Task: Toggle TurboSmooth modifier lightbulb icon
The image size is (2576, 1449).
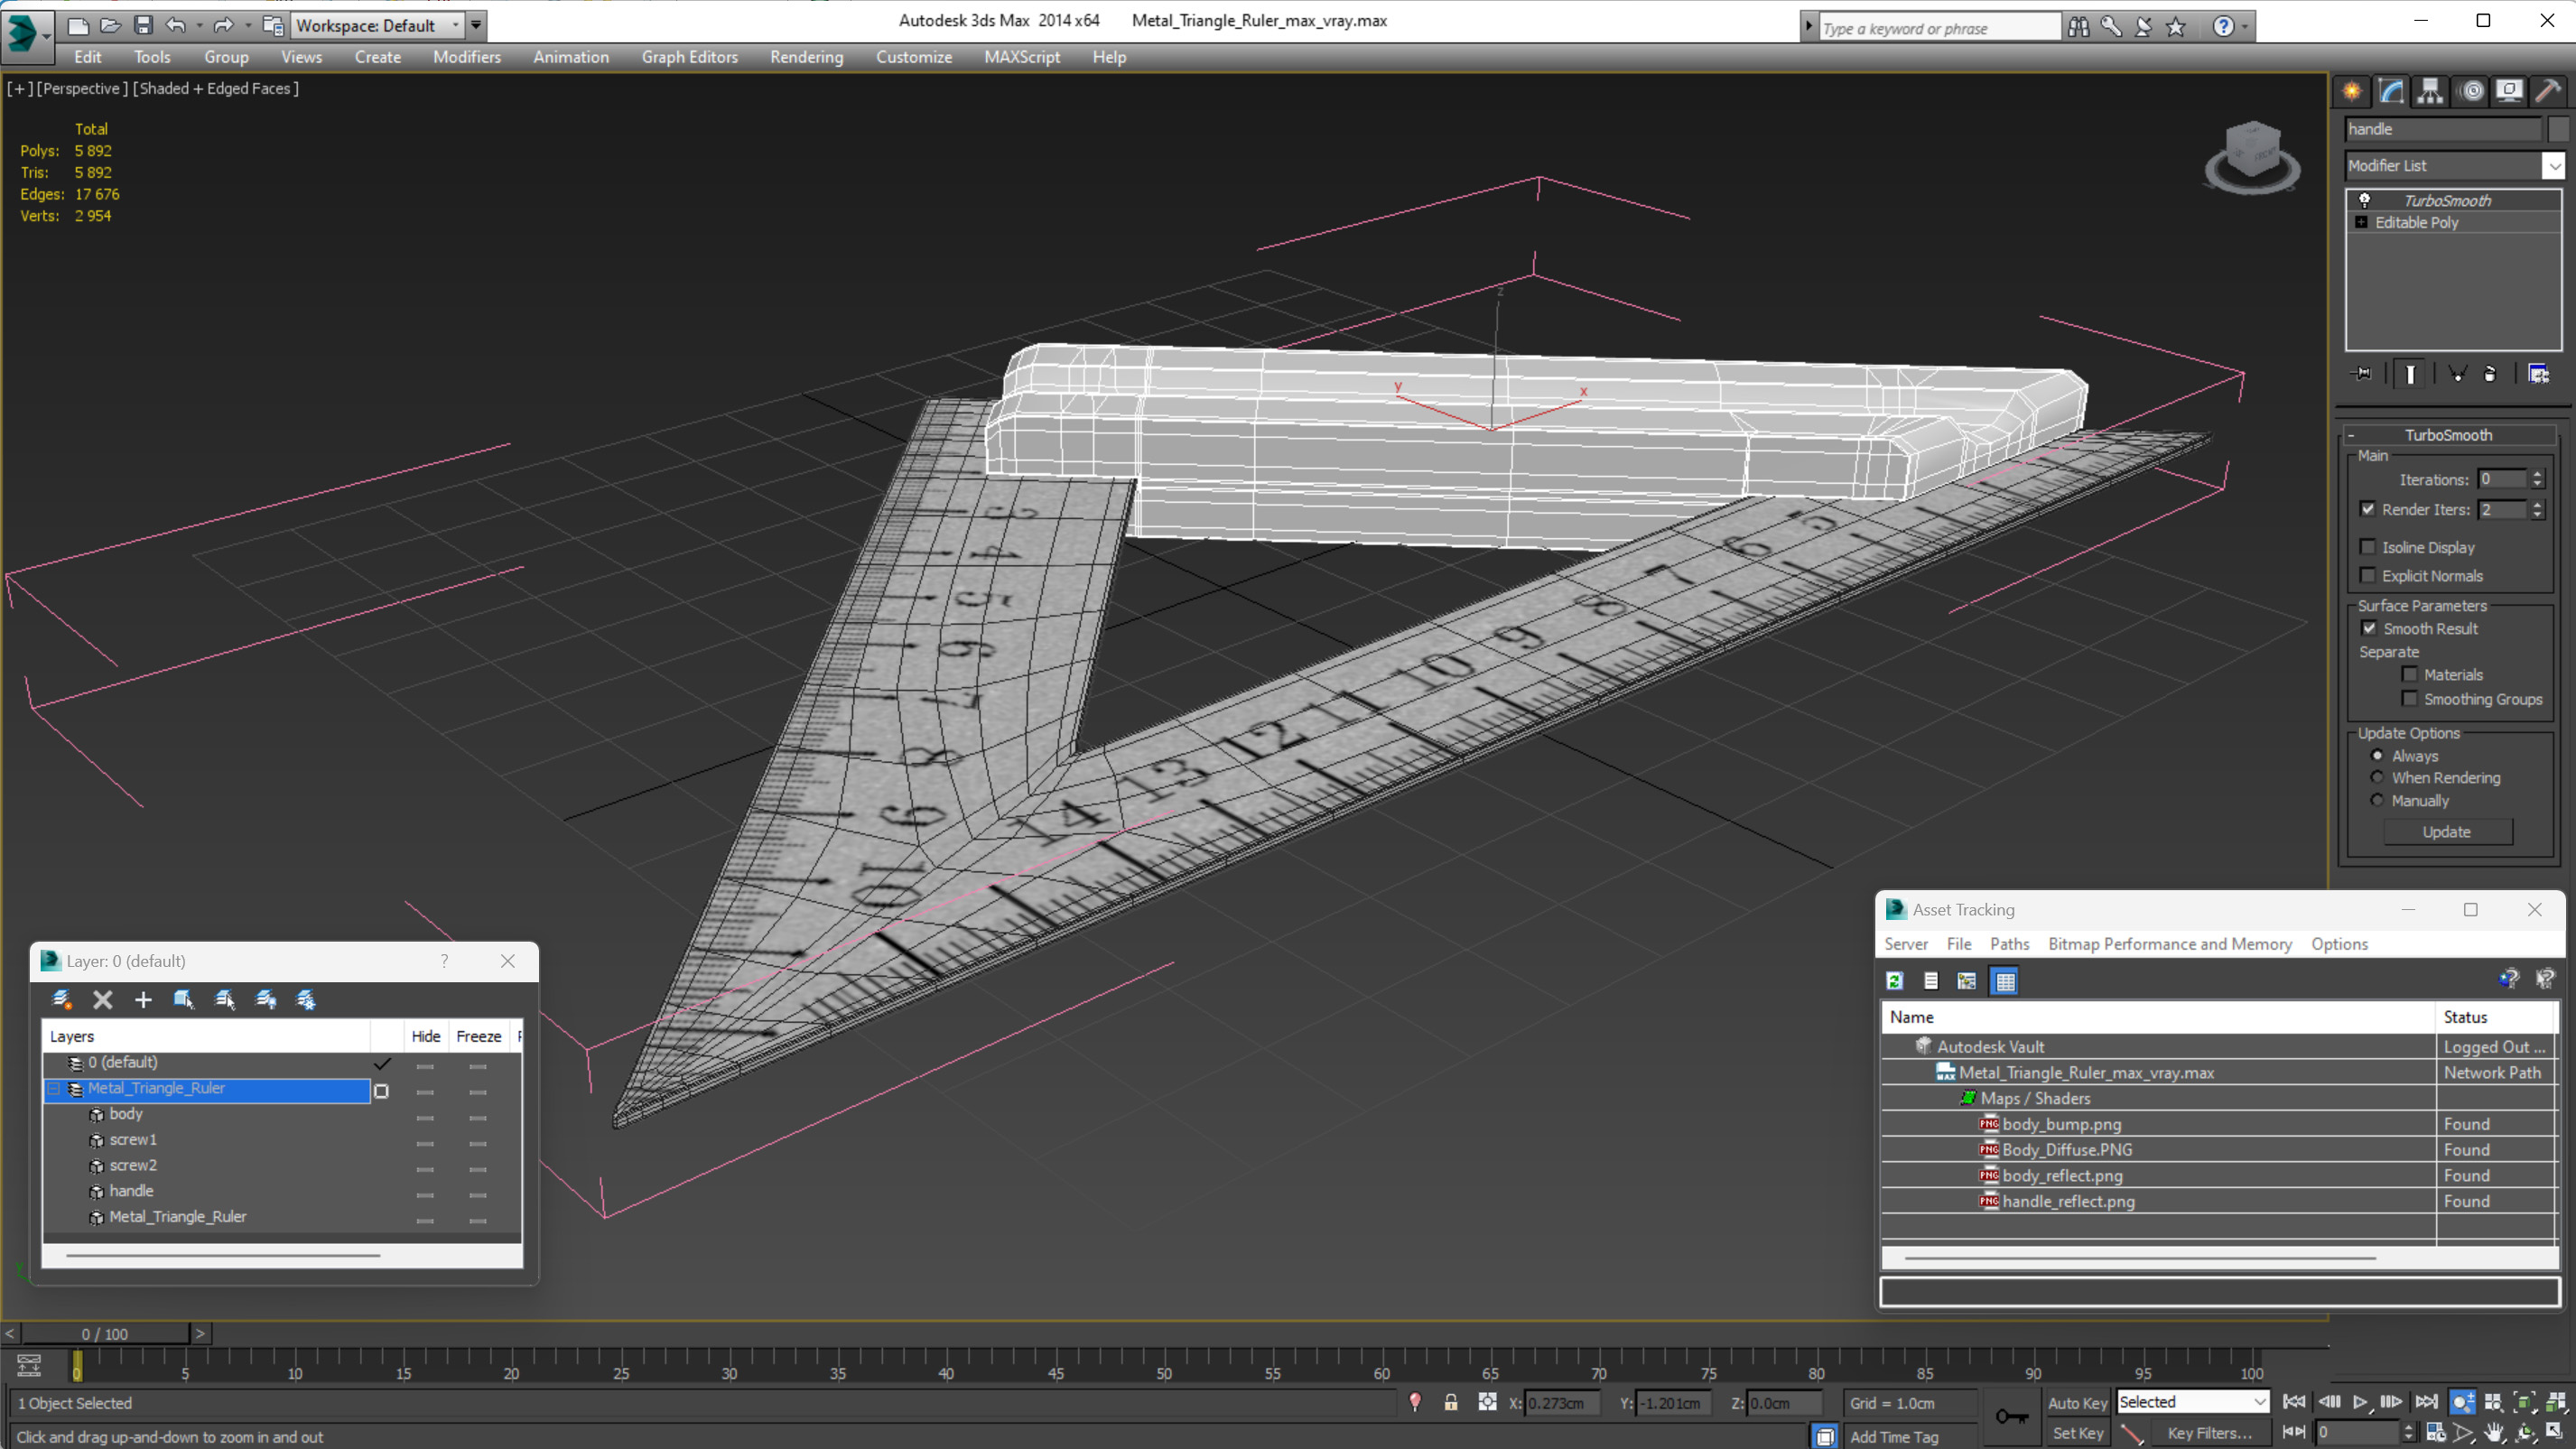Action: (x=2365, y=200)
